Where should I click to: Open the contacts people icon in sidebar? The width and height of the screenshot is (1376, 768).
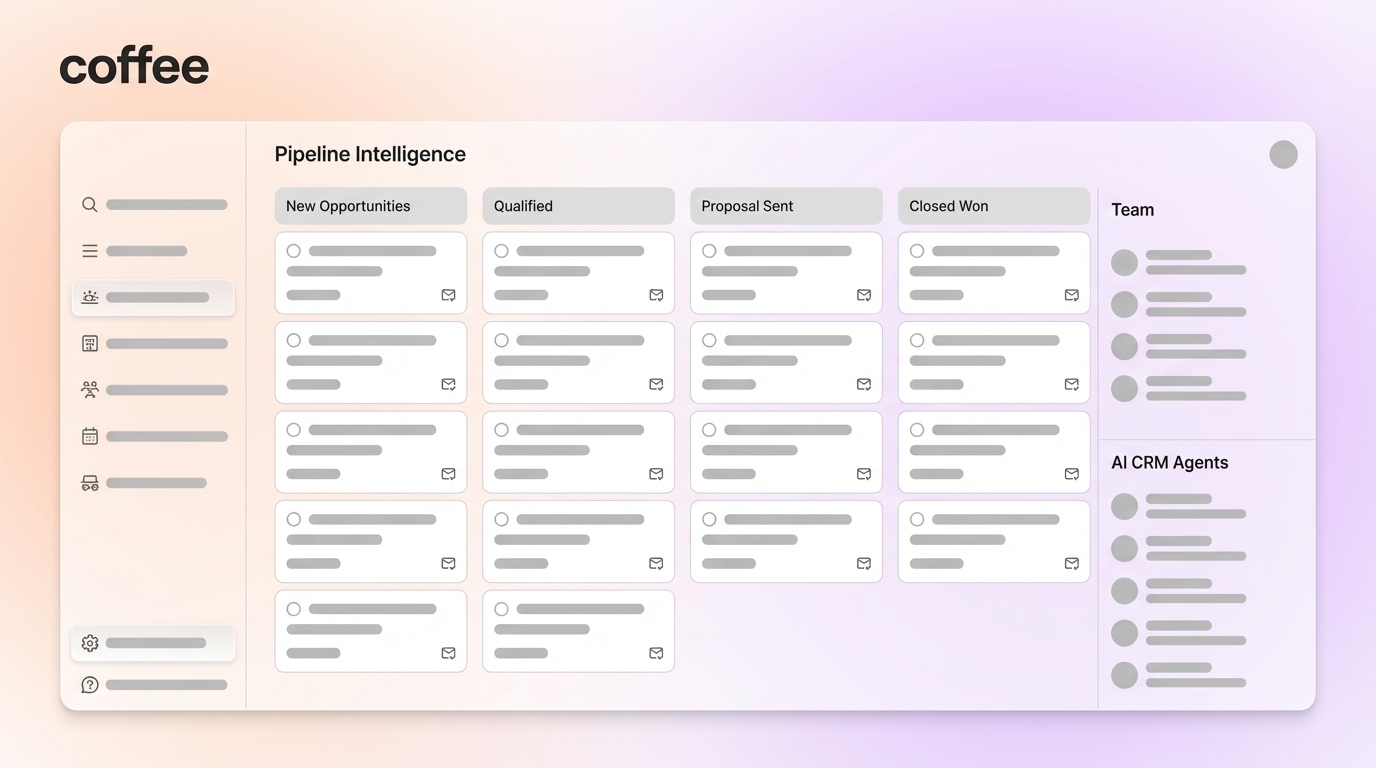pos(89,389)
